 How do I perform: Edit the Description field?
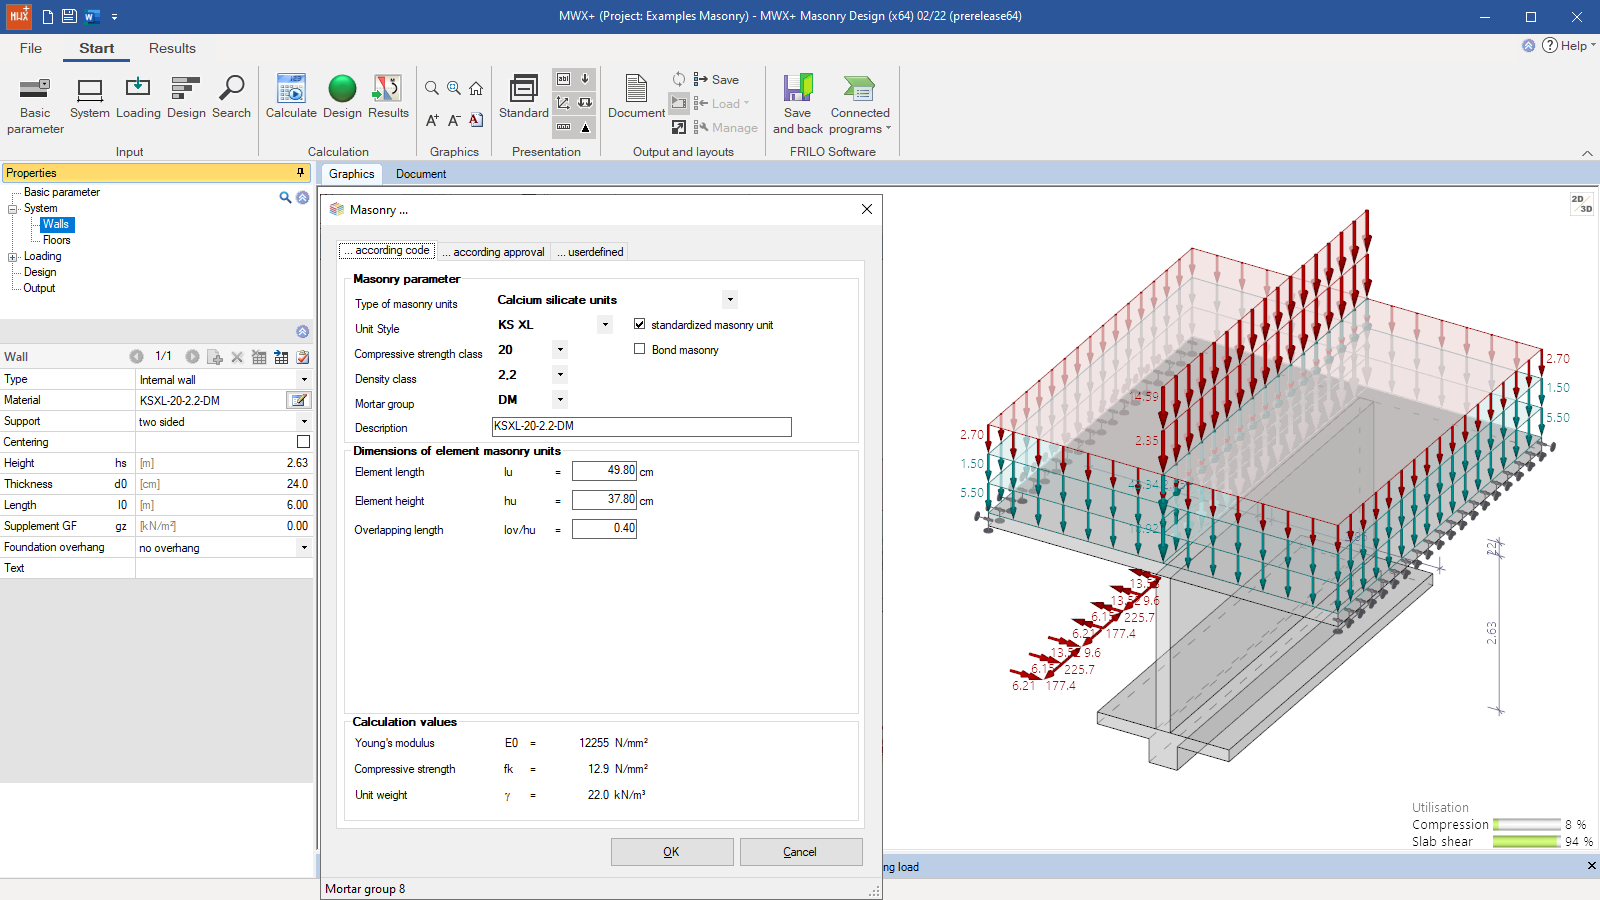(642, 427)
